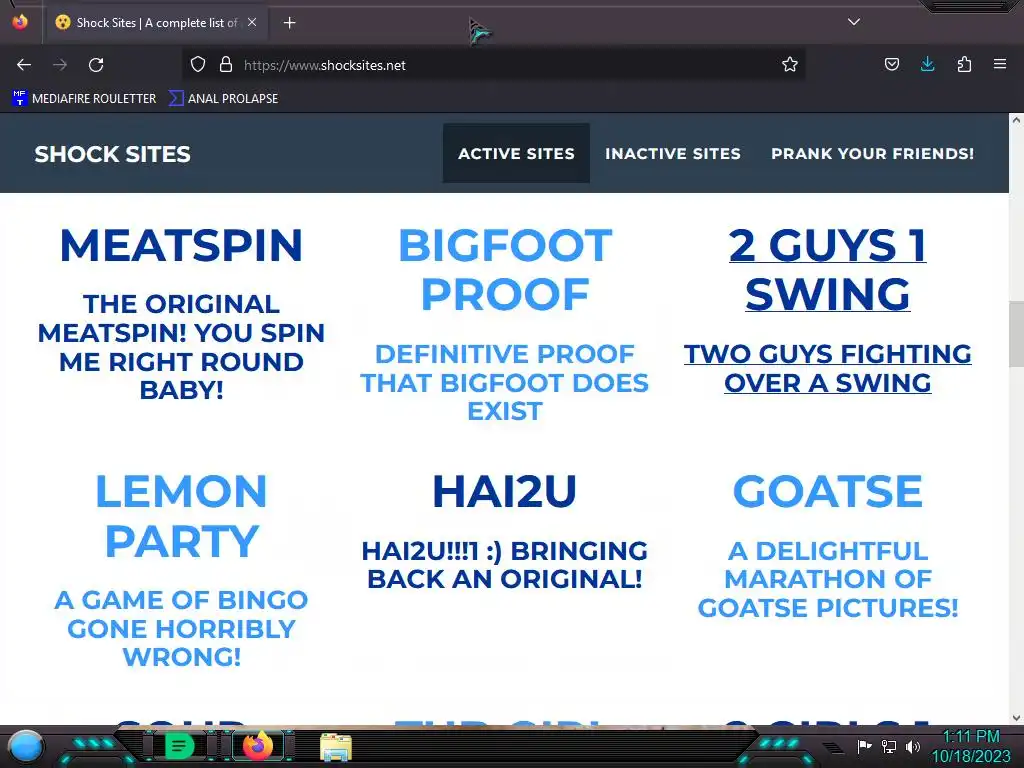
Task: Open network tray icon
Action: pos(889,746)
